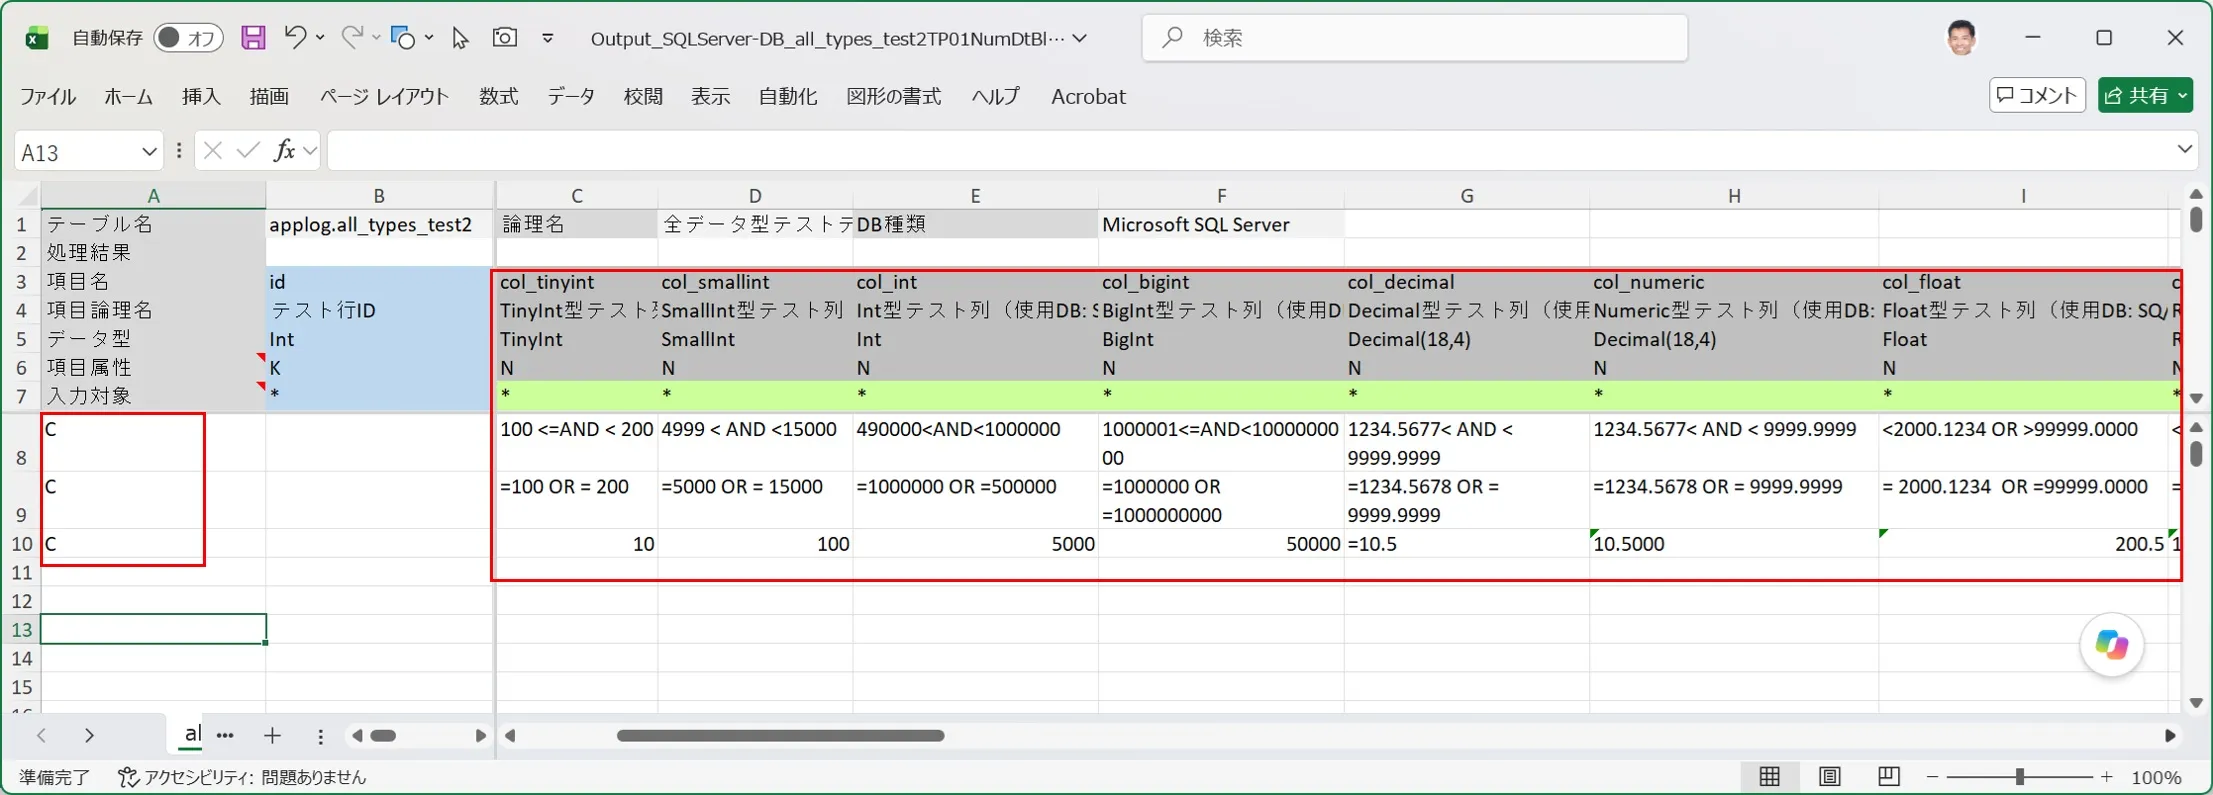Click the Select All corner triangle
This screenshot has height=795, width=2213.
pyautogui.click(x=27, y=195)
